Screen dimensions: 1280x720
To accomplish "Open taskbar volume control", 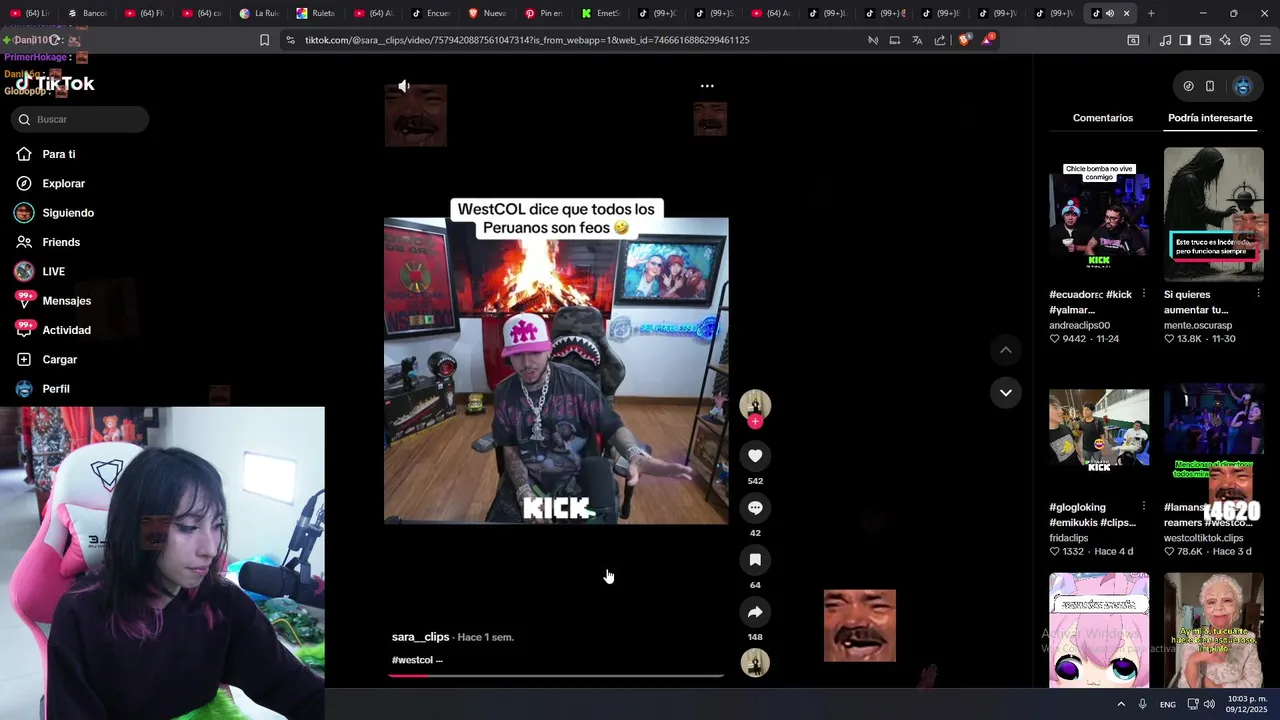I will [1210, 704].
